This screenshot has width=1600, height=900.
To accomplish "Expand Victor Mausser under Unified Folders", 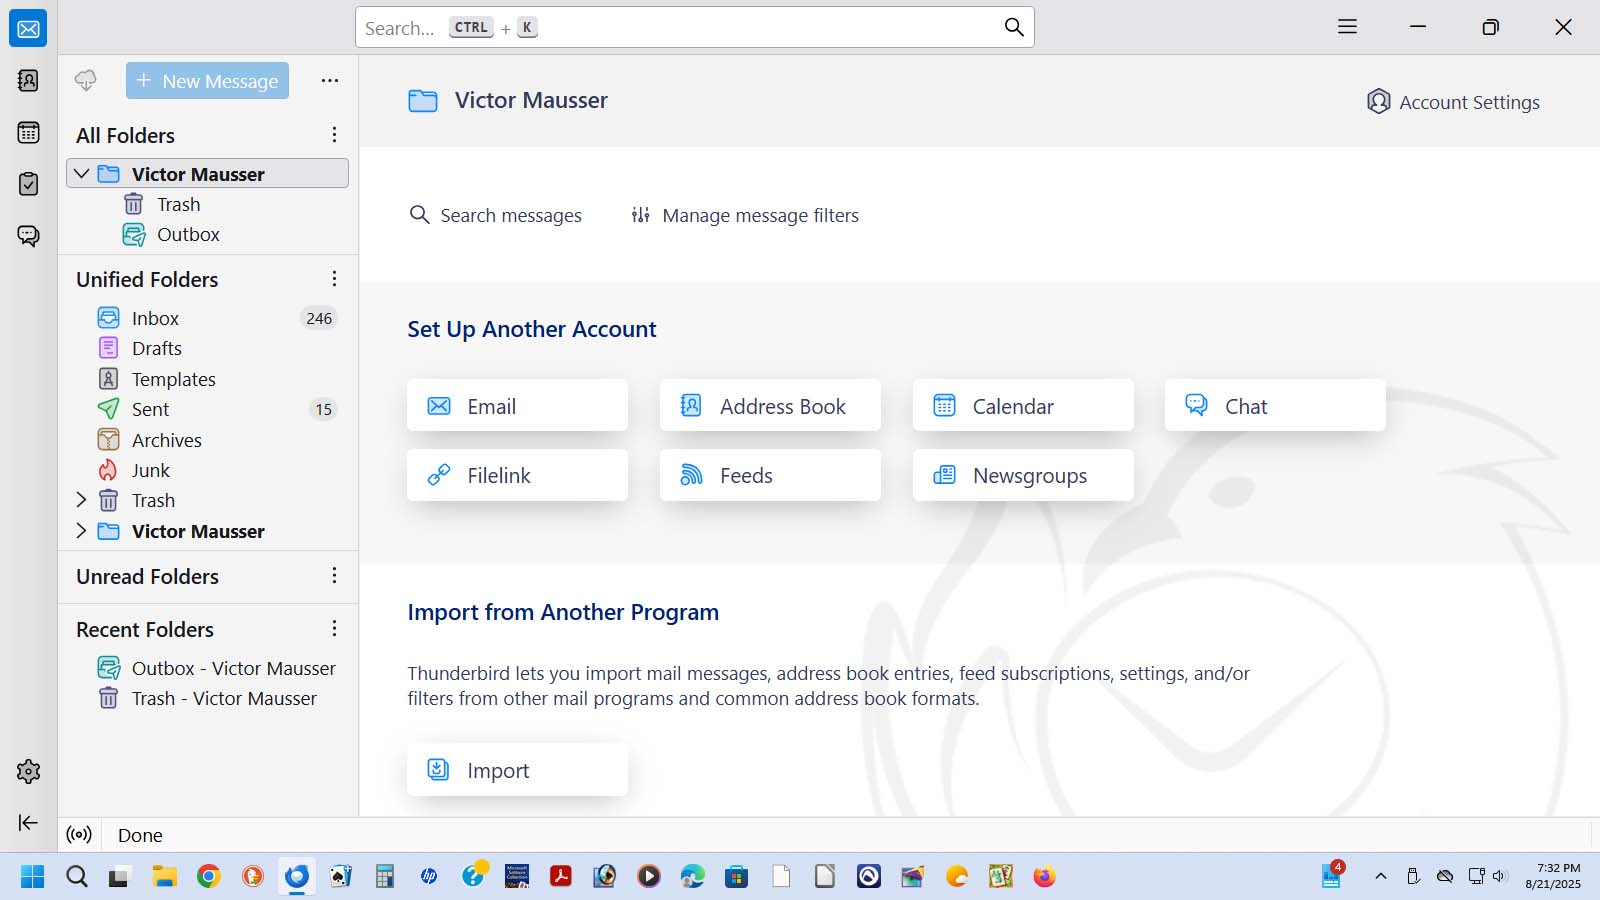I will tap(82, 531).
